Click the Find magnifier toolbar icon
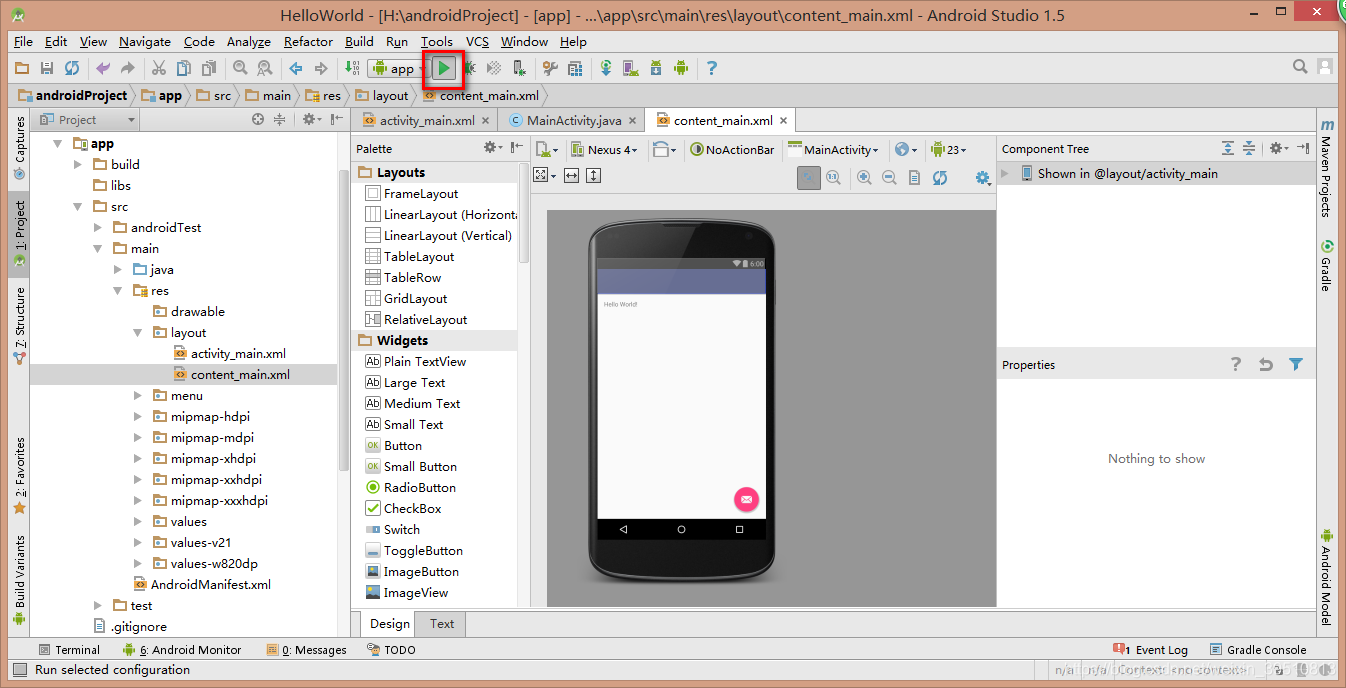Image resolution: width=1346 pixels, height=688 pixels. tap(240, 68)
